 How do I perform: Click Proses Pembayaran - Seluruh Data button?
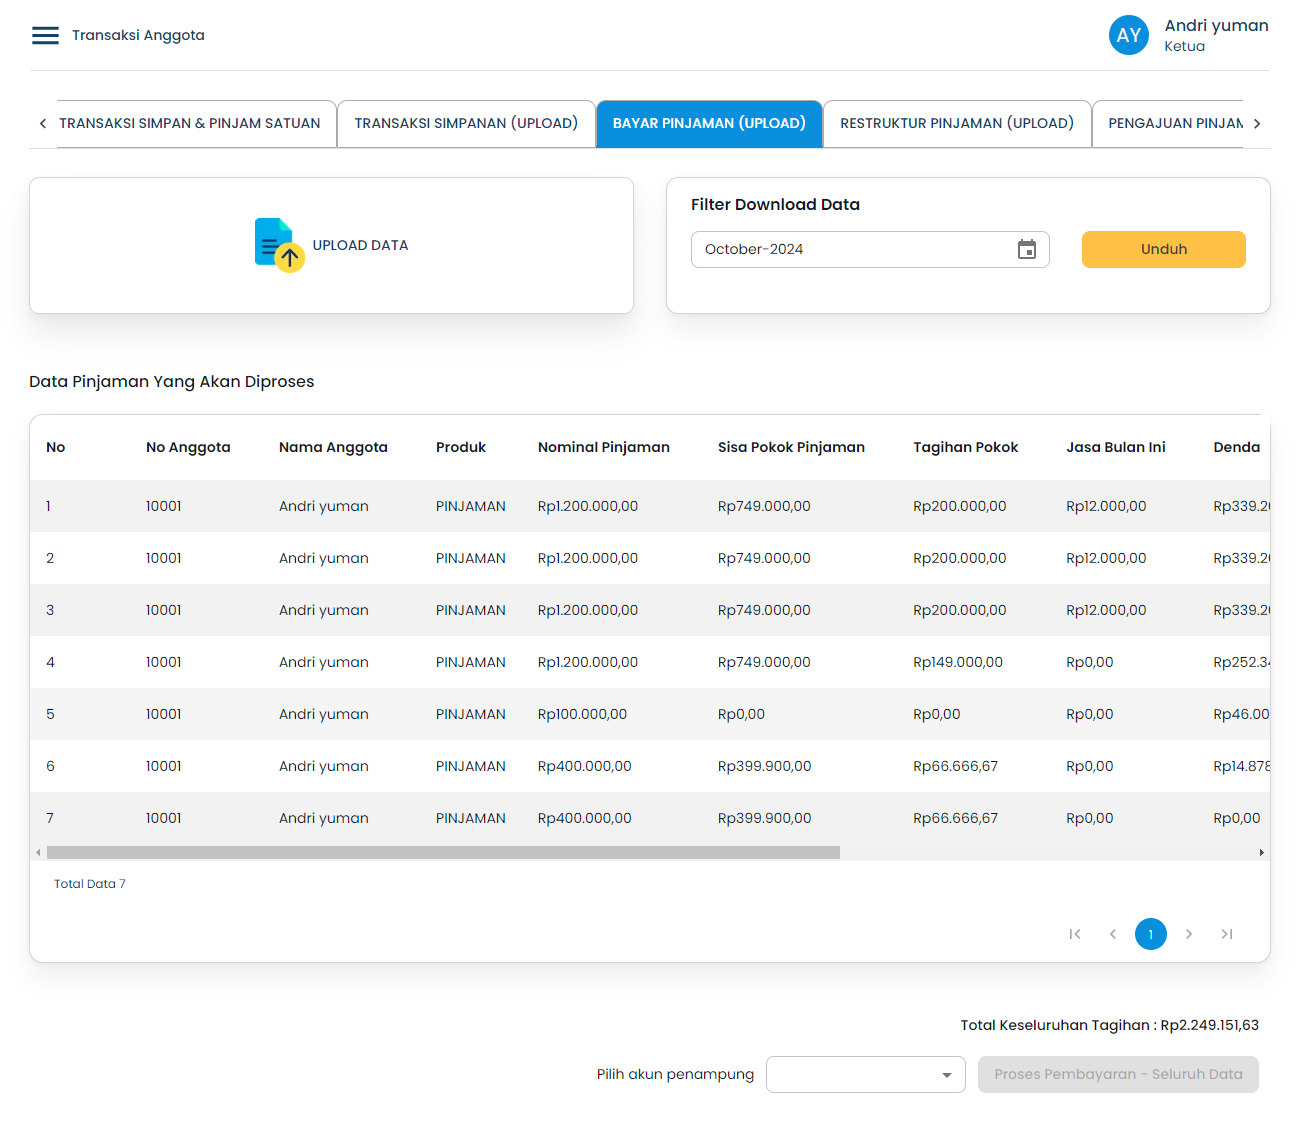tap(1117, 1075)
